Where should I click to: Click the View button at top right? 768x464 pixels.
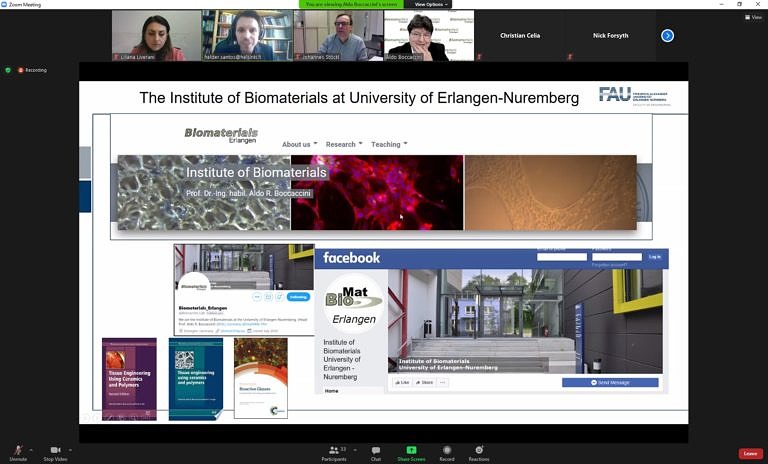(753, 17)
